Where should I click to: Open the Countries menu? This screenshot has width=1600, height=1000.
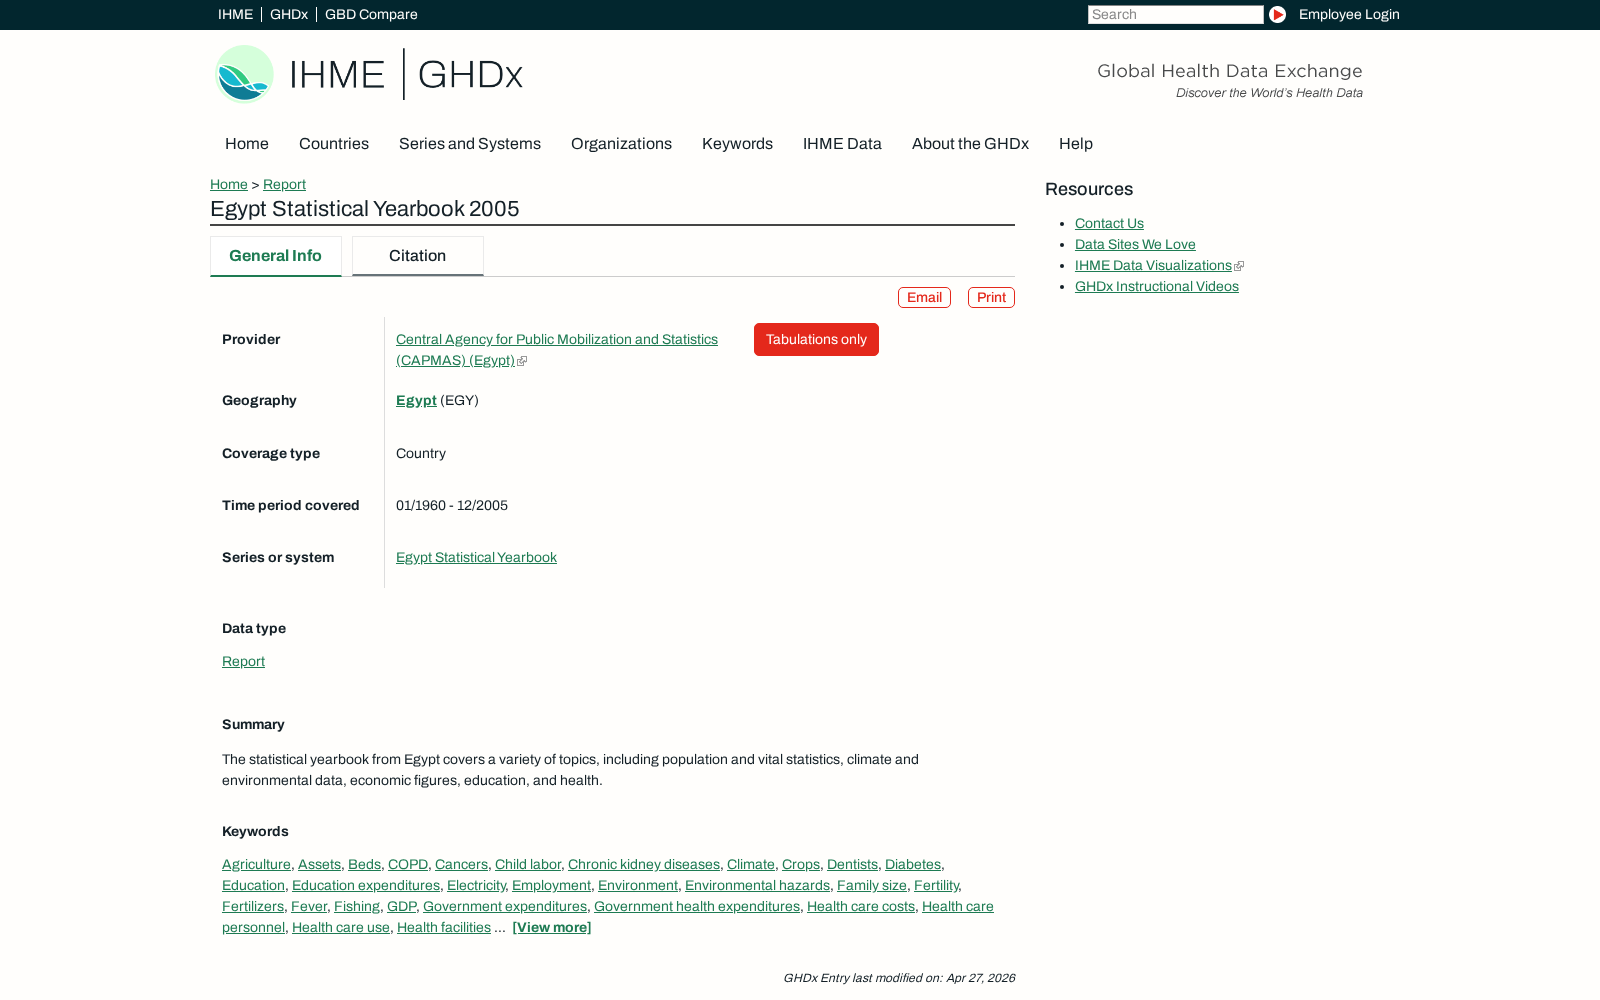[x=334, y=144]
